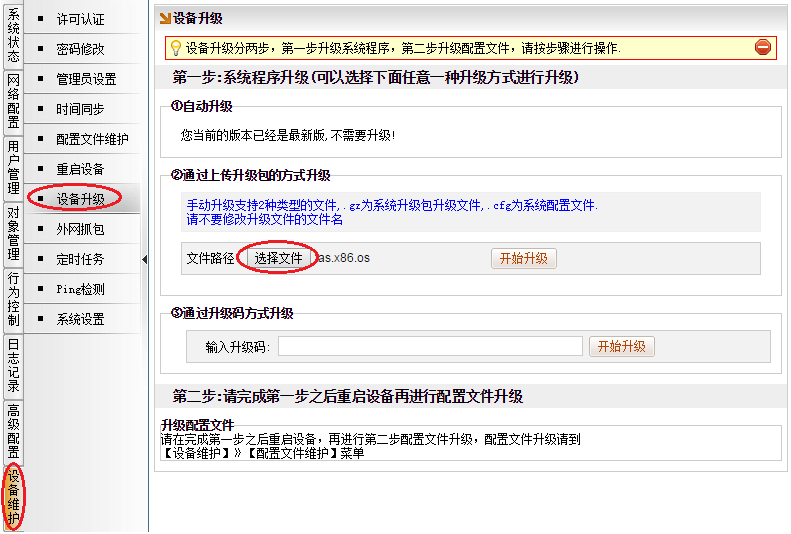Image resolution: width=791 pixels, height=534 pixels.
Task: Choose 重启设备 from the side menu
Action: point(80,169)
